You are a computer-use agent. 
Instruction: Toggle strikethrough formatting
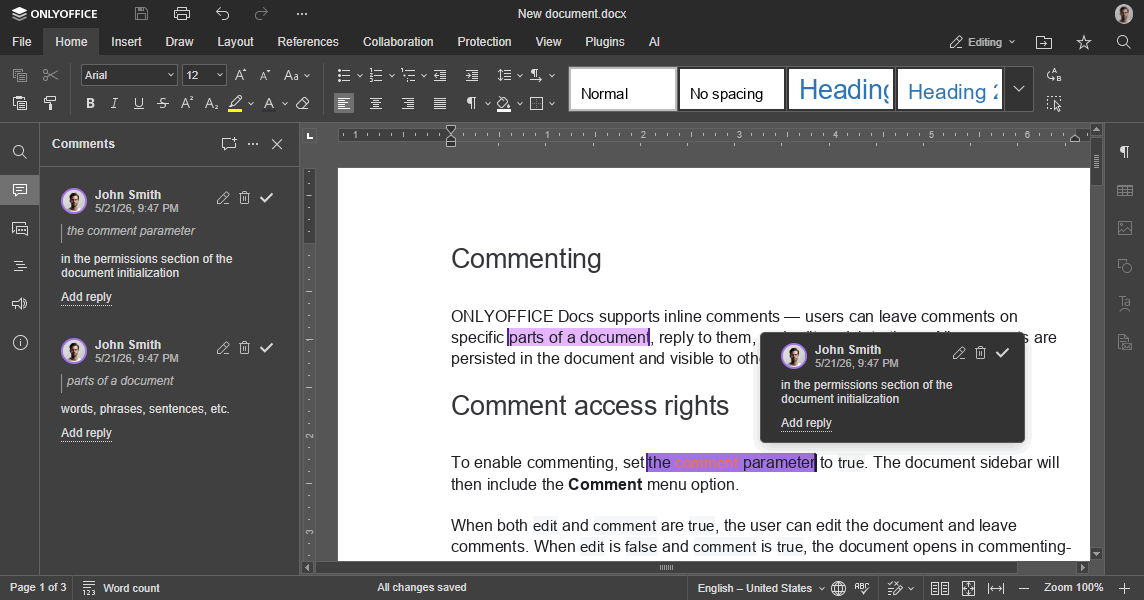163,104
